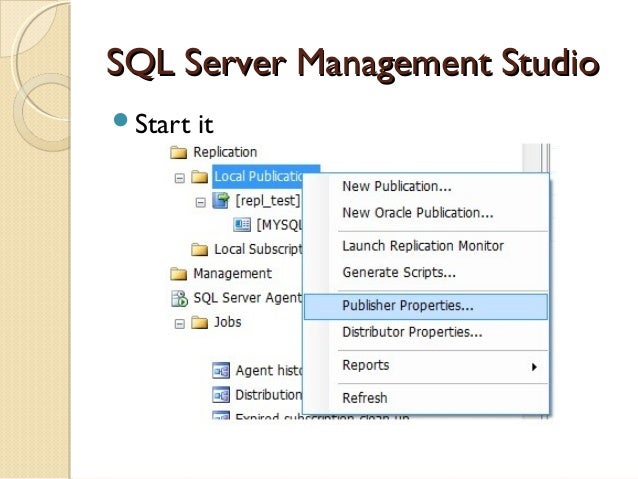Select the Jobs tree label
This screenshot has height=479, width=638.
coord(227,322)
